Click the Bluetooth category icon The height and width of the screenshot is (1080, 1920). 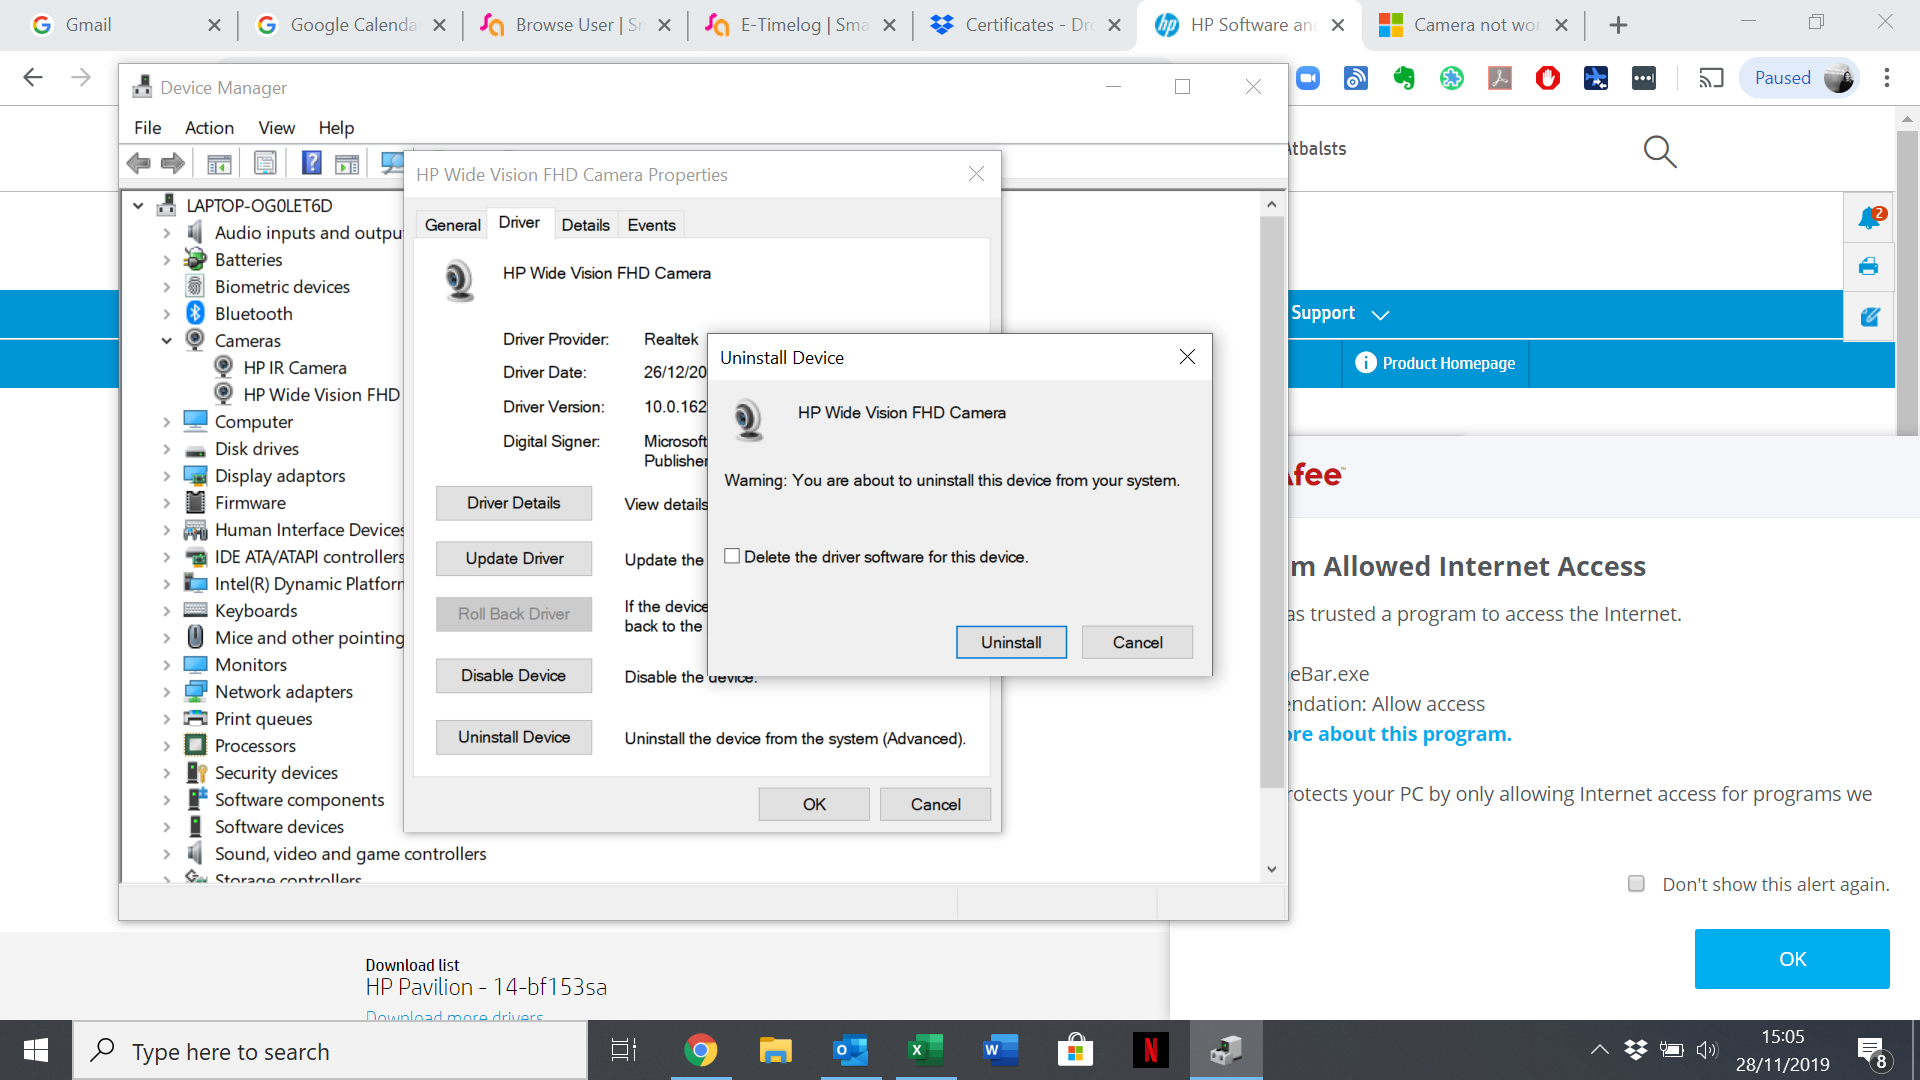click(x=196, y=313)
